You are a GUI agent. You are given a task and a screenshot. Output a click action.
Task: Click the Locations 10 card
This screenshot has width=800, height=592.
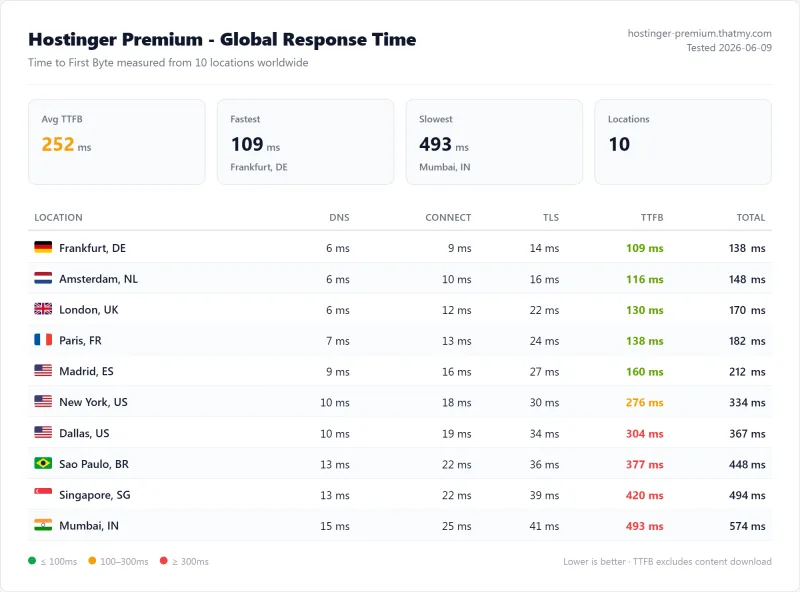tap(683, 142)
